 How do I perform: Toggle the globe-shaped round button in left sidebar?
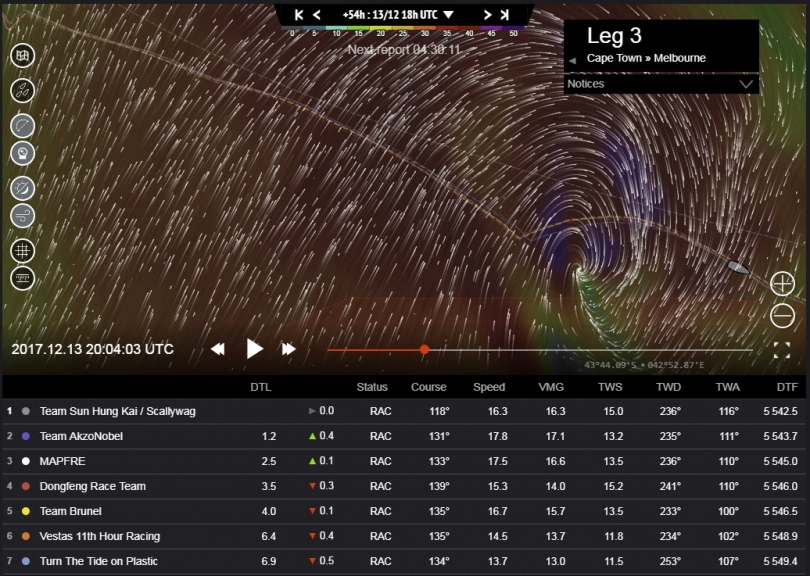pos(23,153)
